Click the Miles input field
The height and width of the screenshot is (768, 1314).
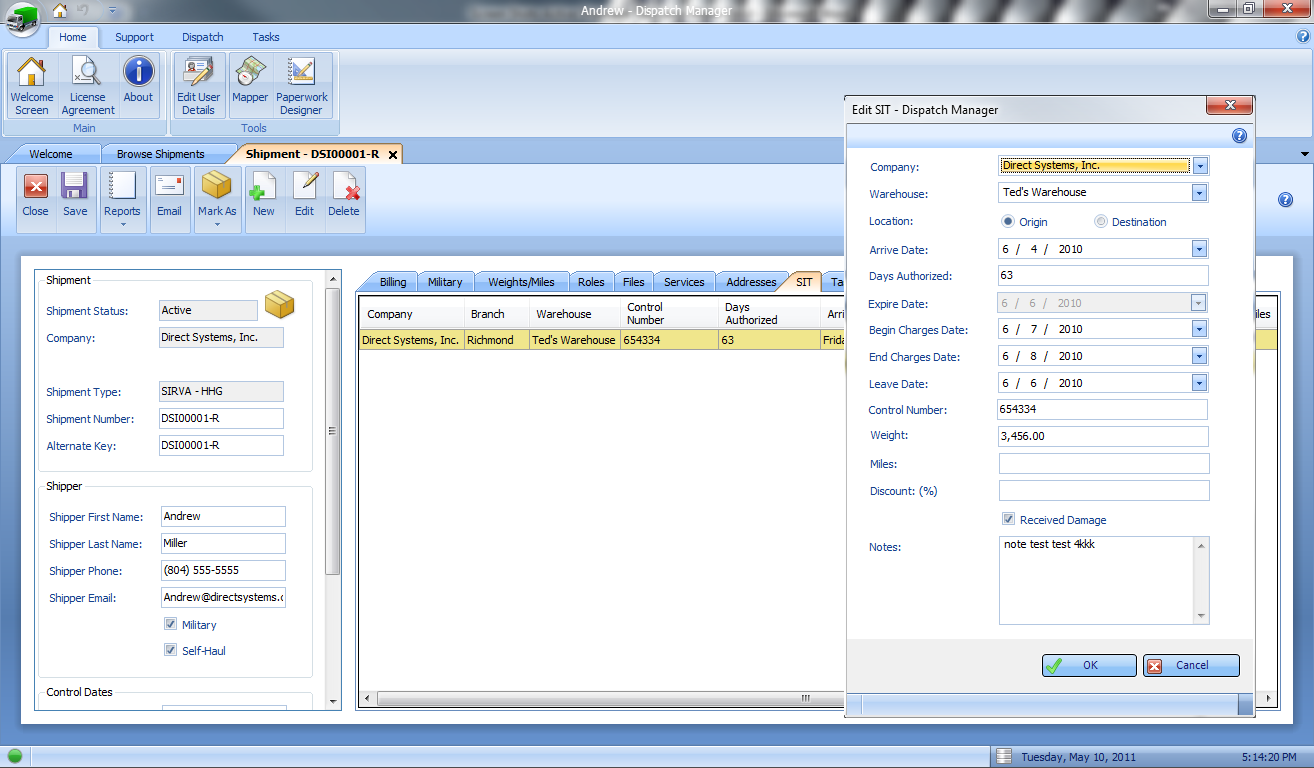[1103, 464]
